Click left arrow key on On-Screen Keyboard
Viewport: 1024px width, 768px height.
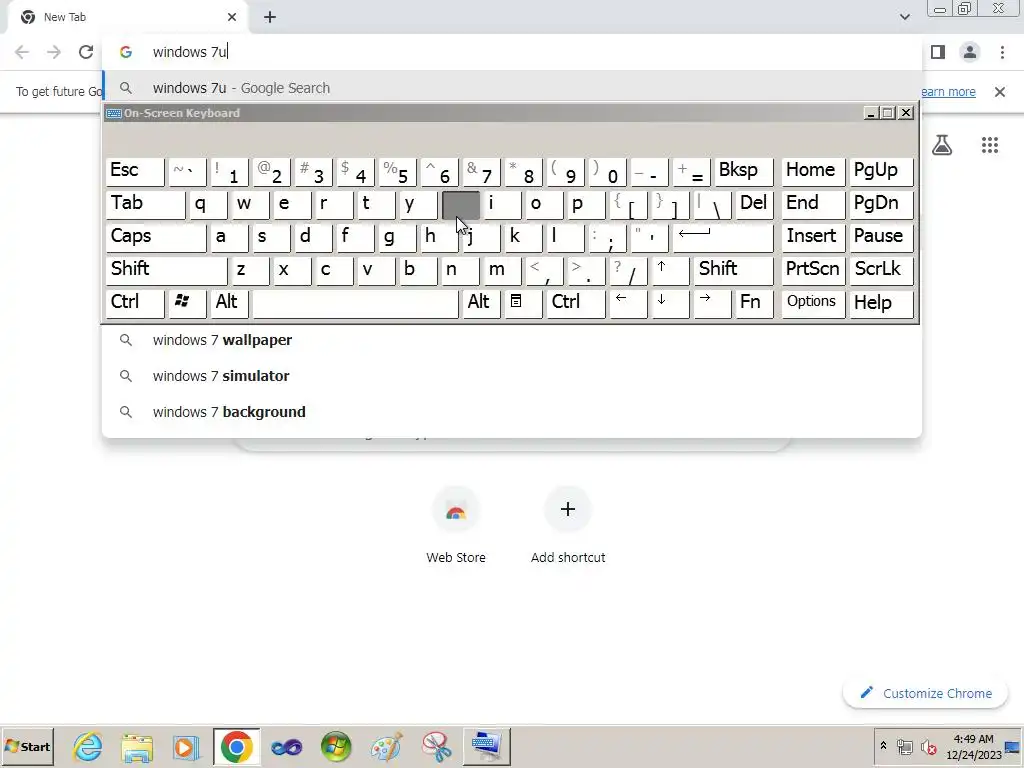(x=628, y=304)
